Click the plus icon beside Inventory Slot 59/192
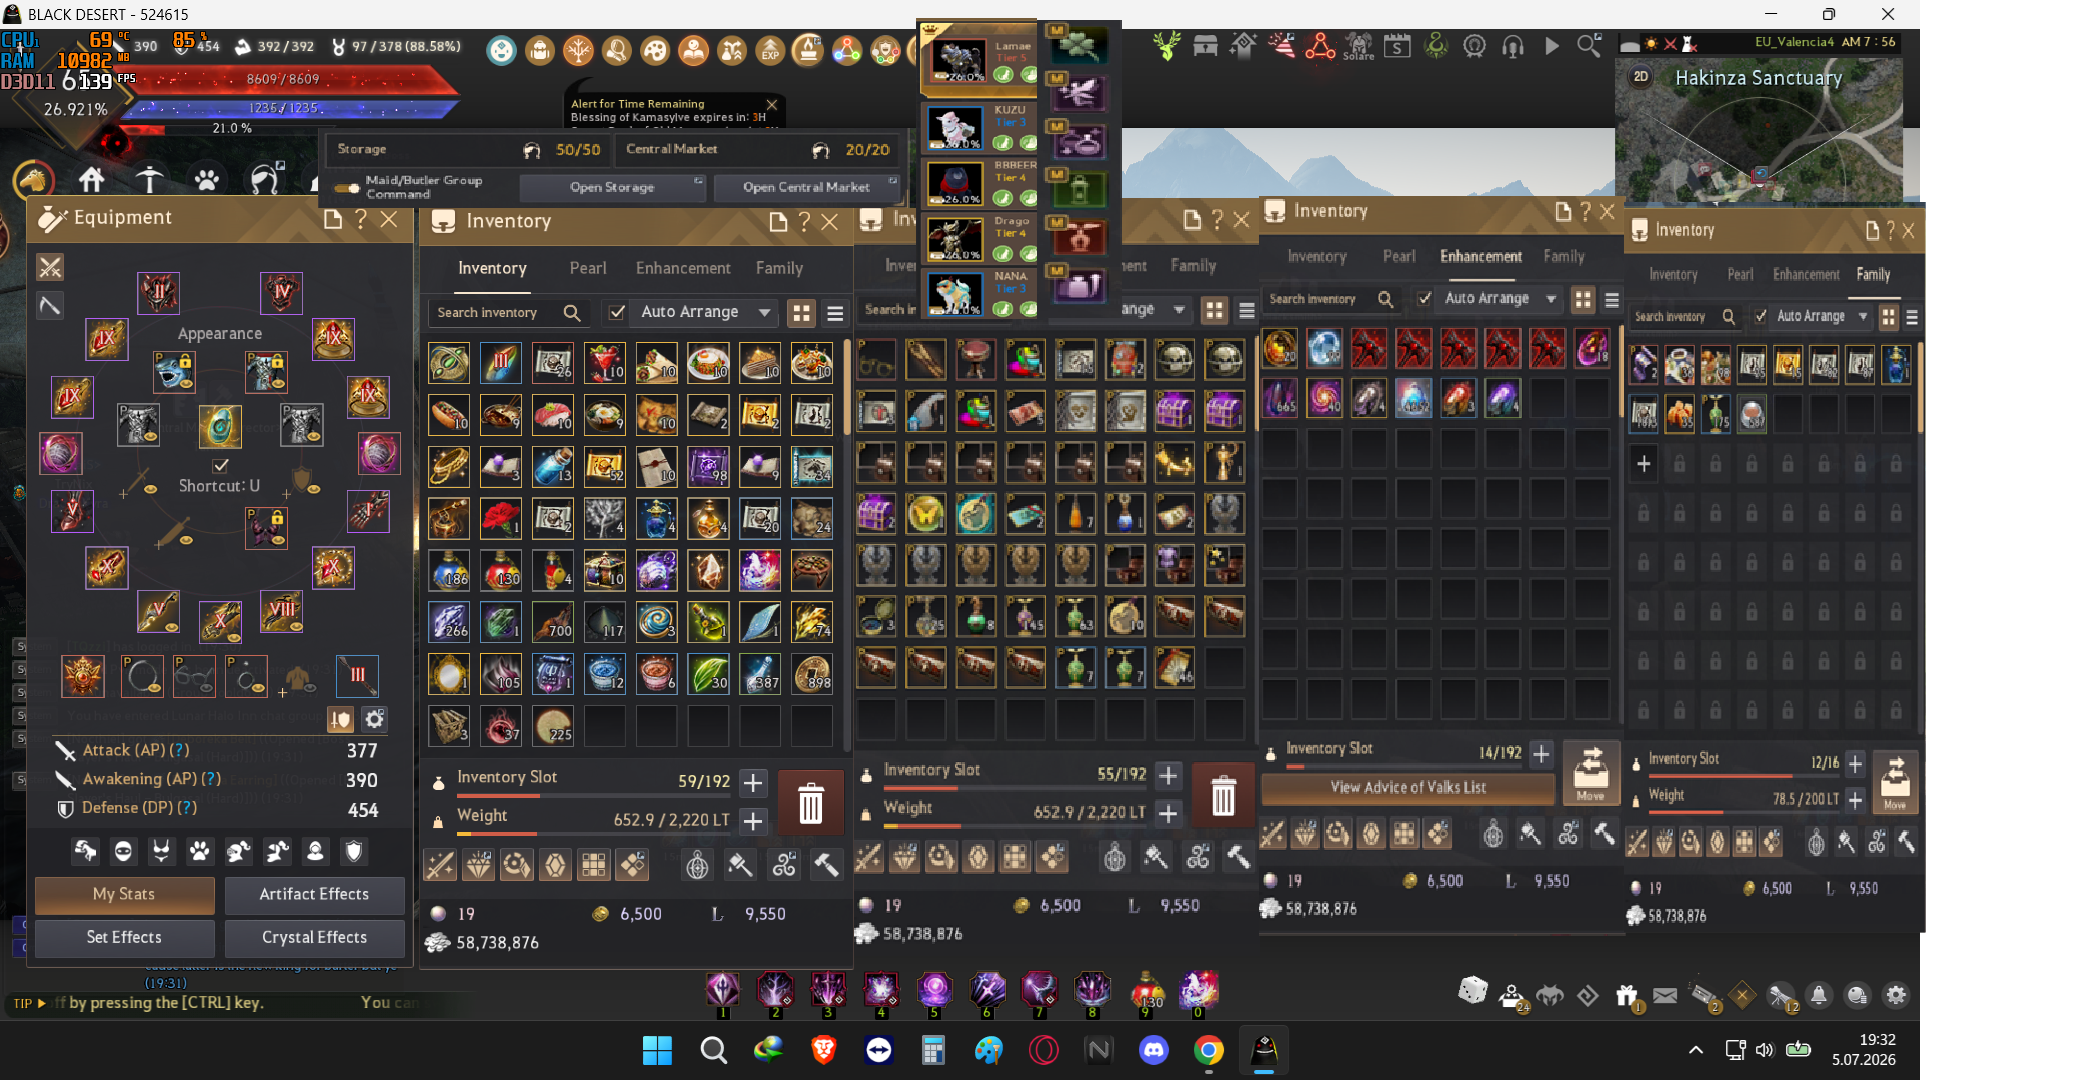2092x1080 pixels. [x=754, y=781]
